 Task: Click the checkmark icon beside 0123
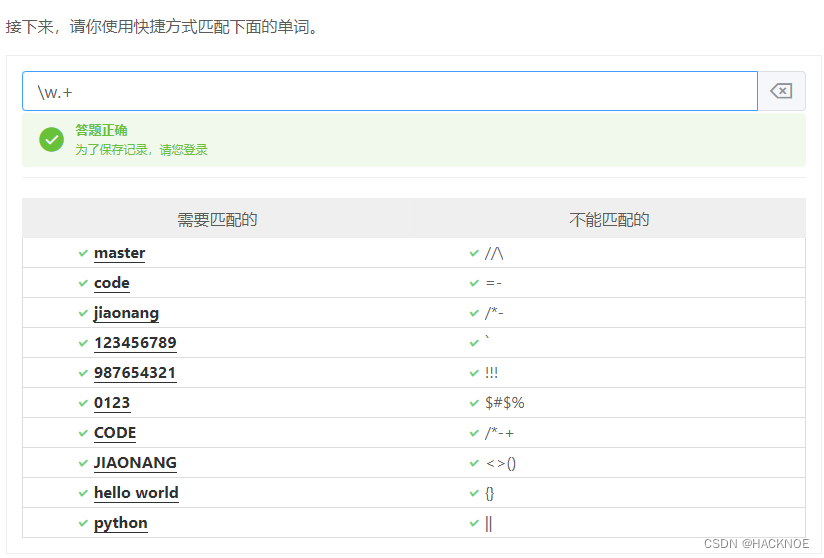pyautogui.click(x=83, y=403)
